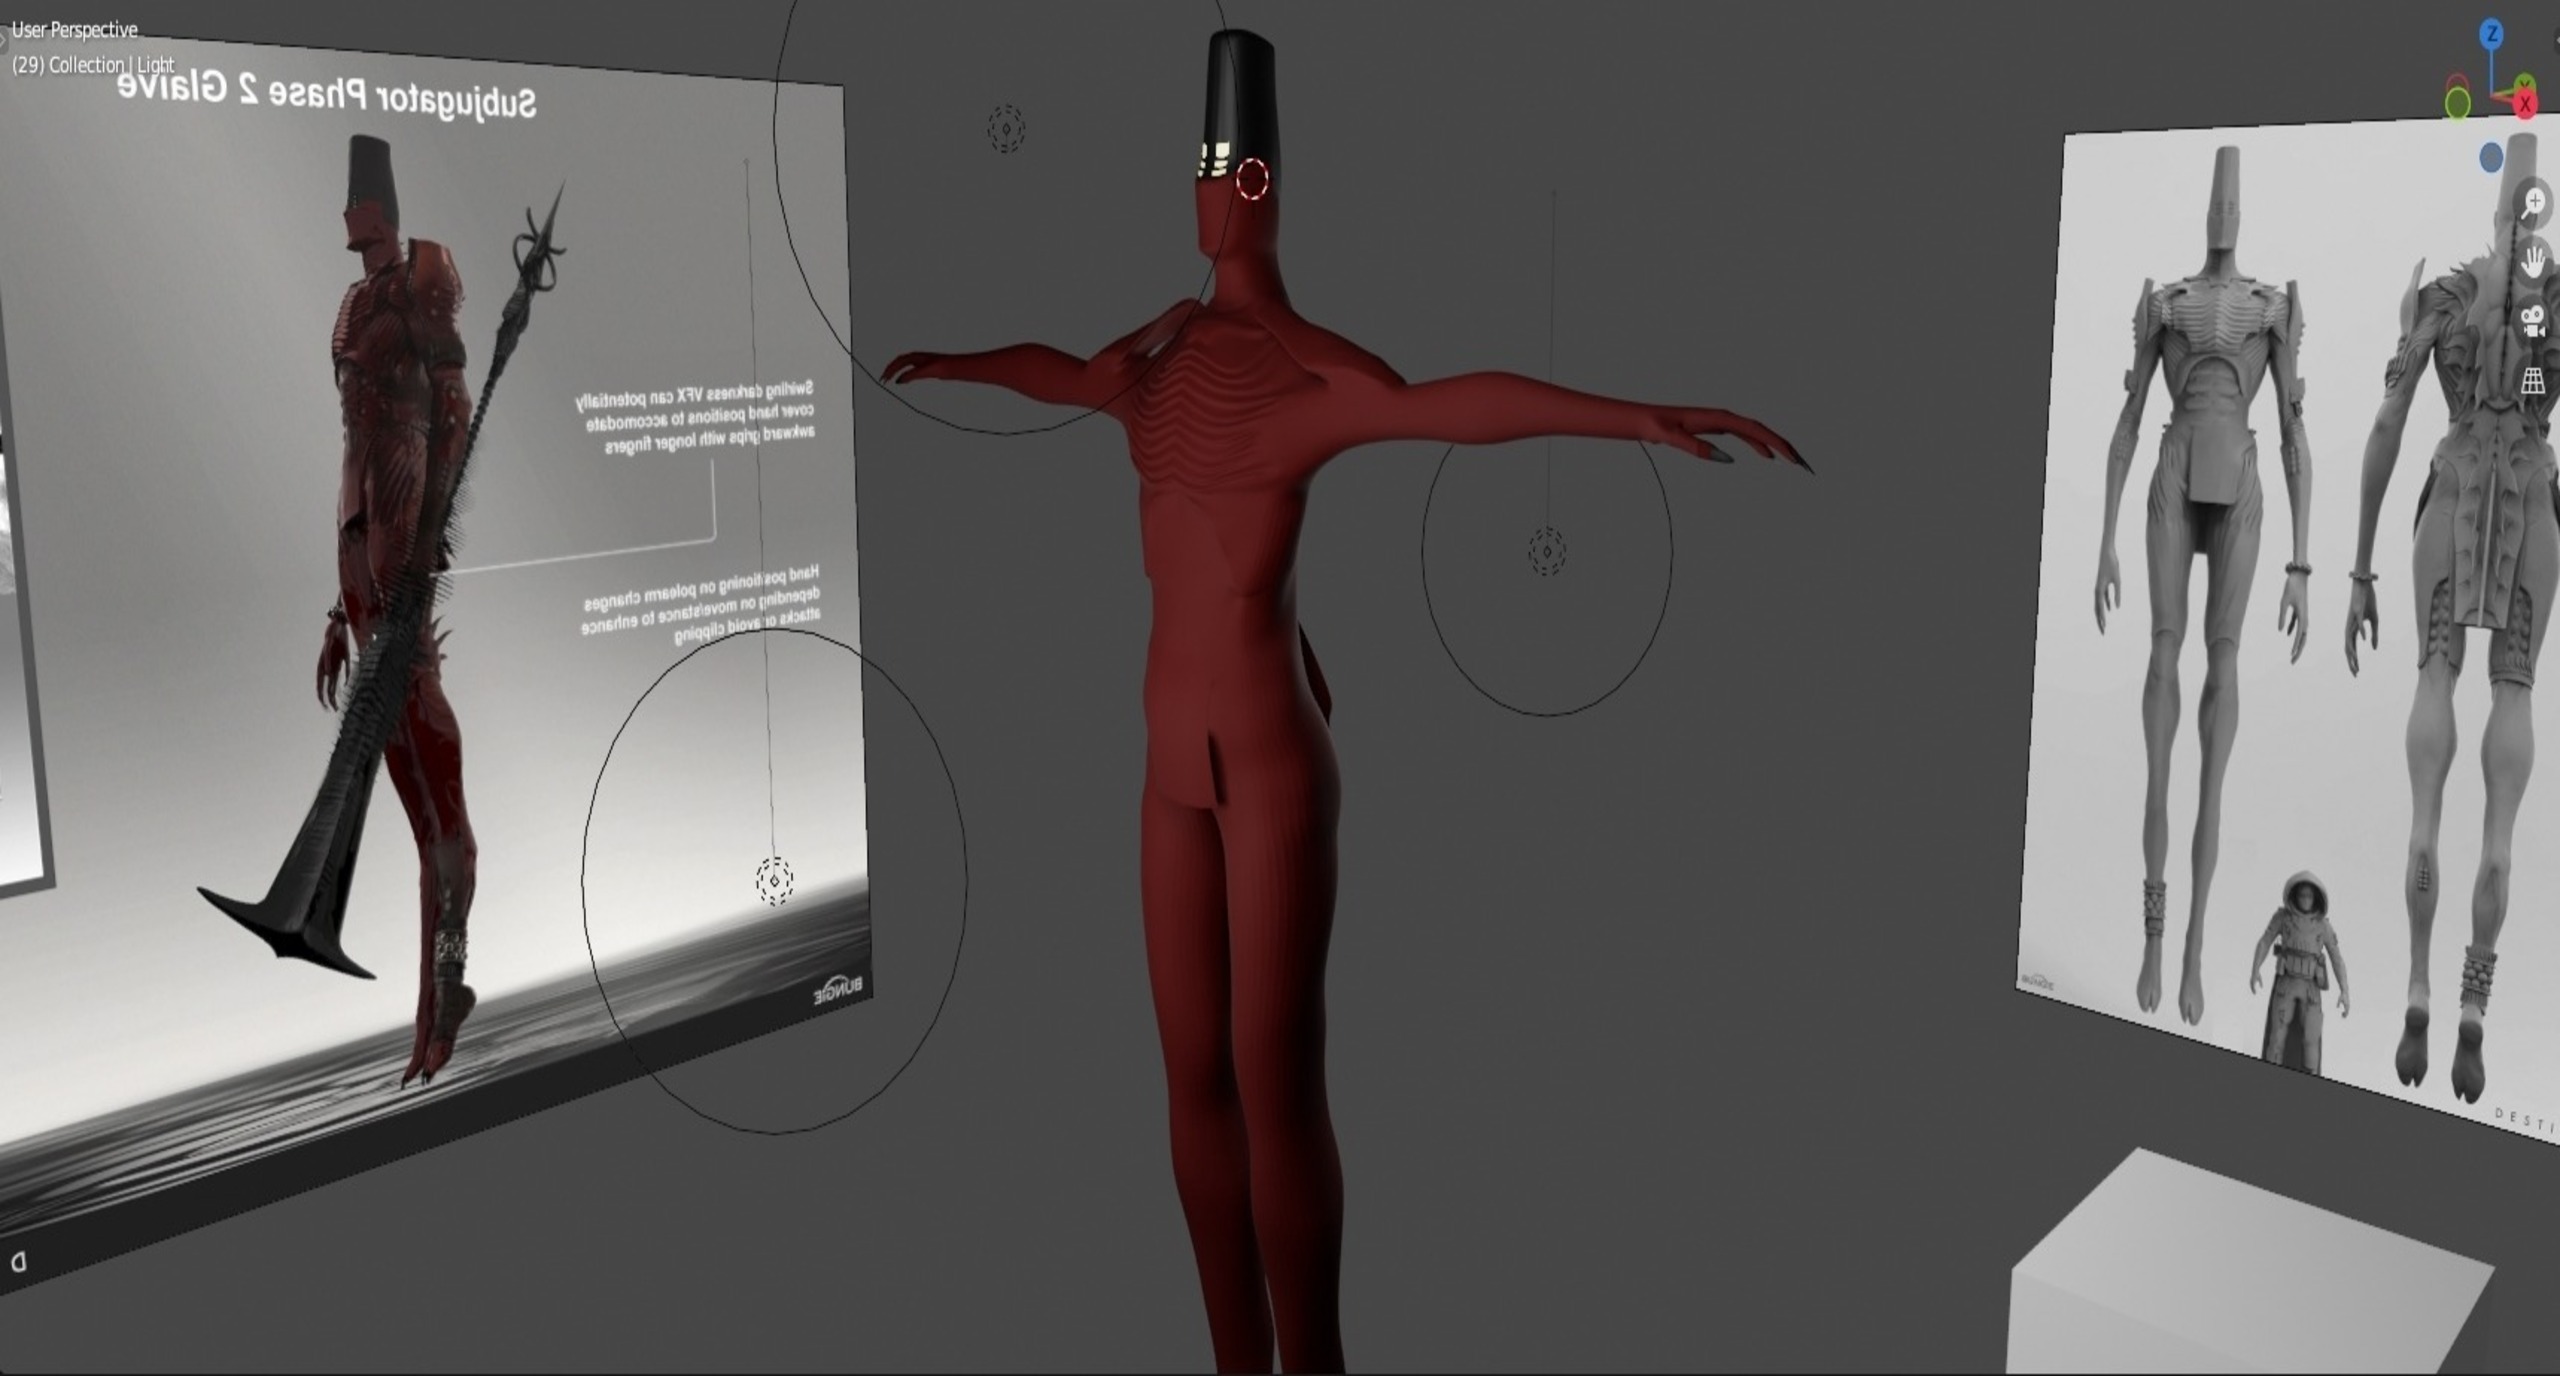Image resolution: width=2560 pixels, height=1376 pixels.
Task: Select the highlighted light beside the black hat
Action: click(1252, 180)
